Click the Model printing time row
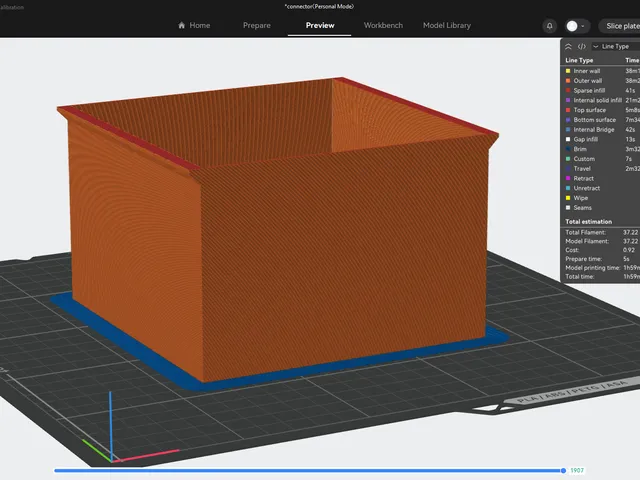 click(602, 268)
